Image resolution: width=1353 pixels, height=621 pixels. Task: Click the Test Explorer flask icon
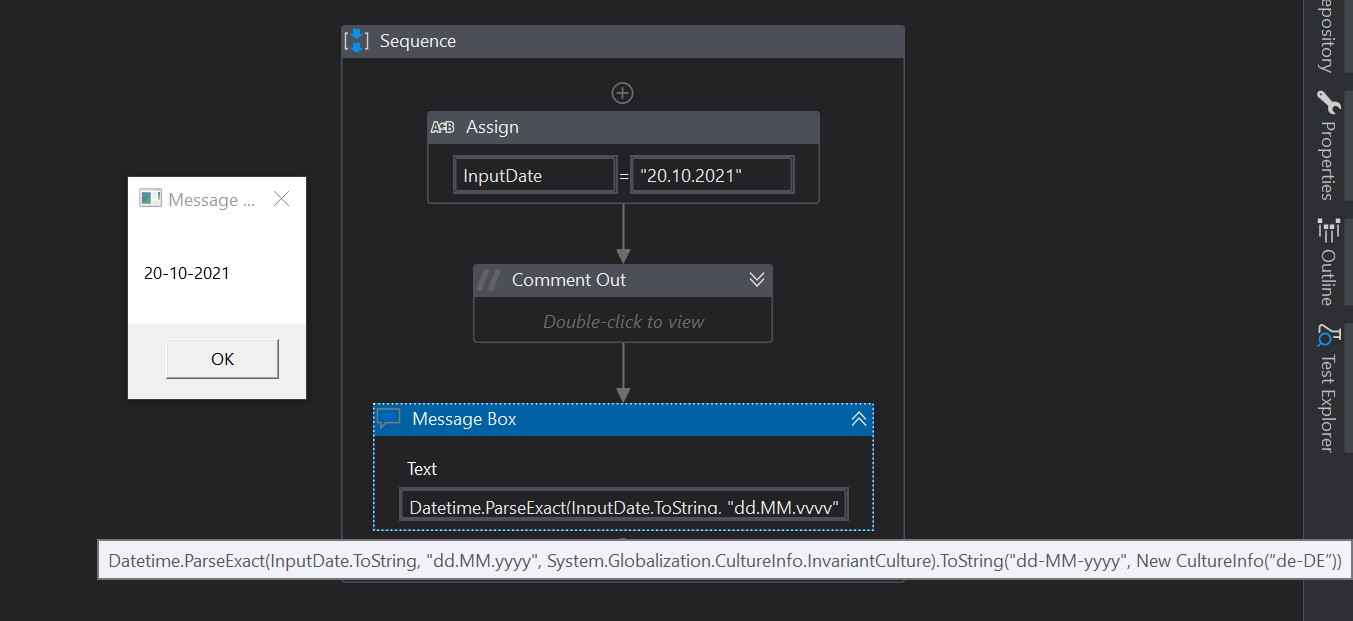pos(1328,336)
